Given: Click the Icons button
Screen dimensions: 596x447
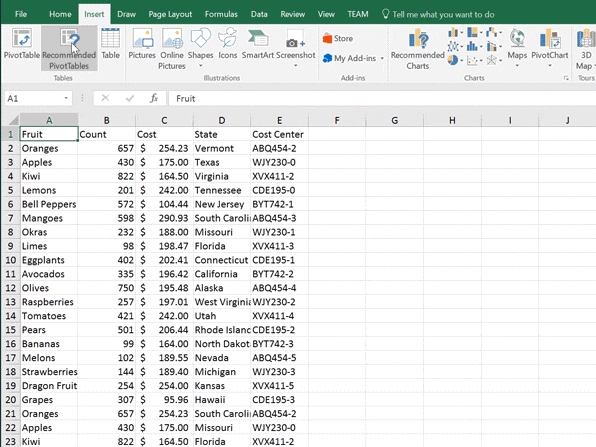Looking at the screenshot, I should (228, 44).
